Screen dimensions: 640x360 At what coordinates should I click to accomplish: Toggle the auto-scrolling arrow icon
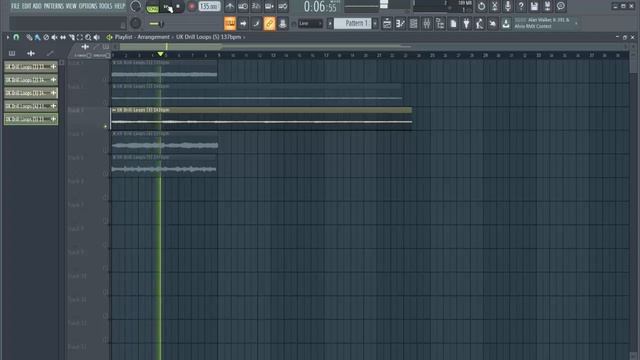coord(243,24)
